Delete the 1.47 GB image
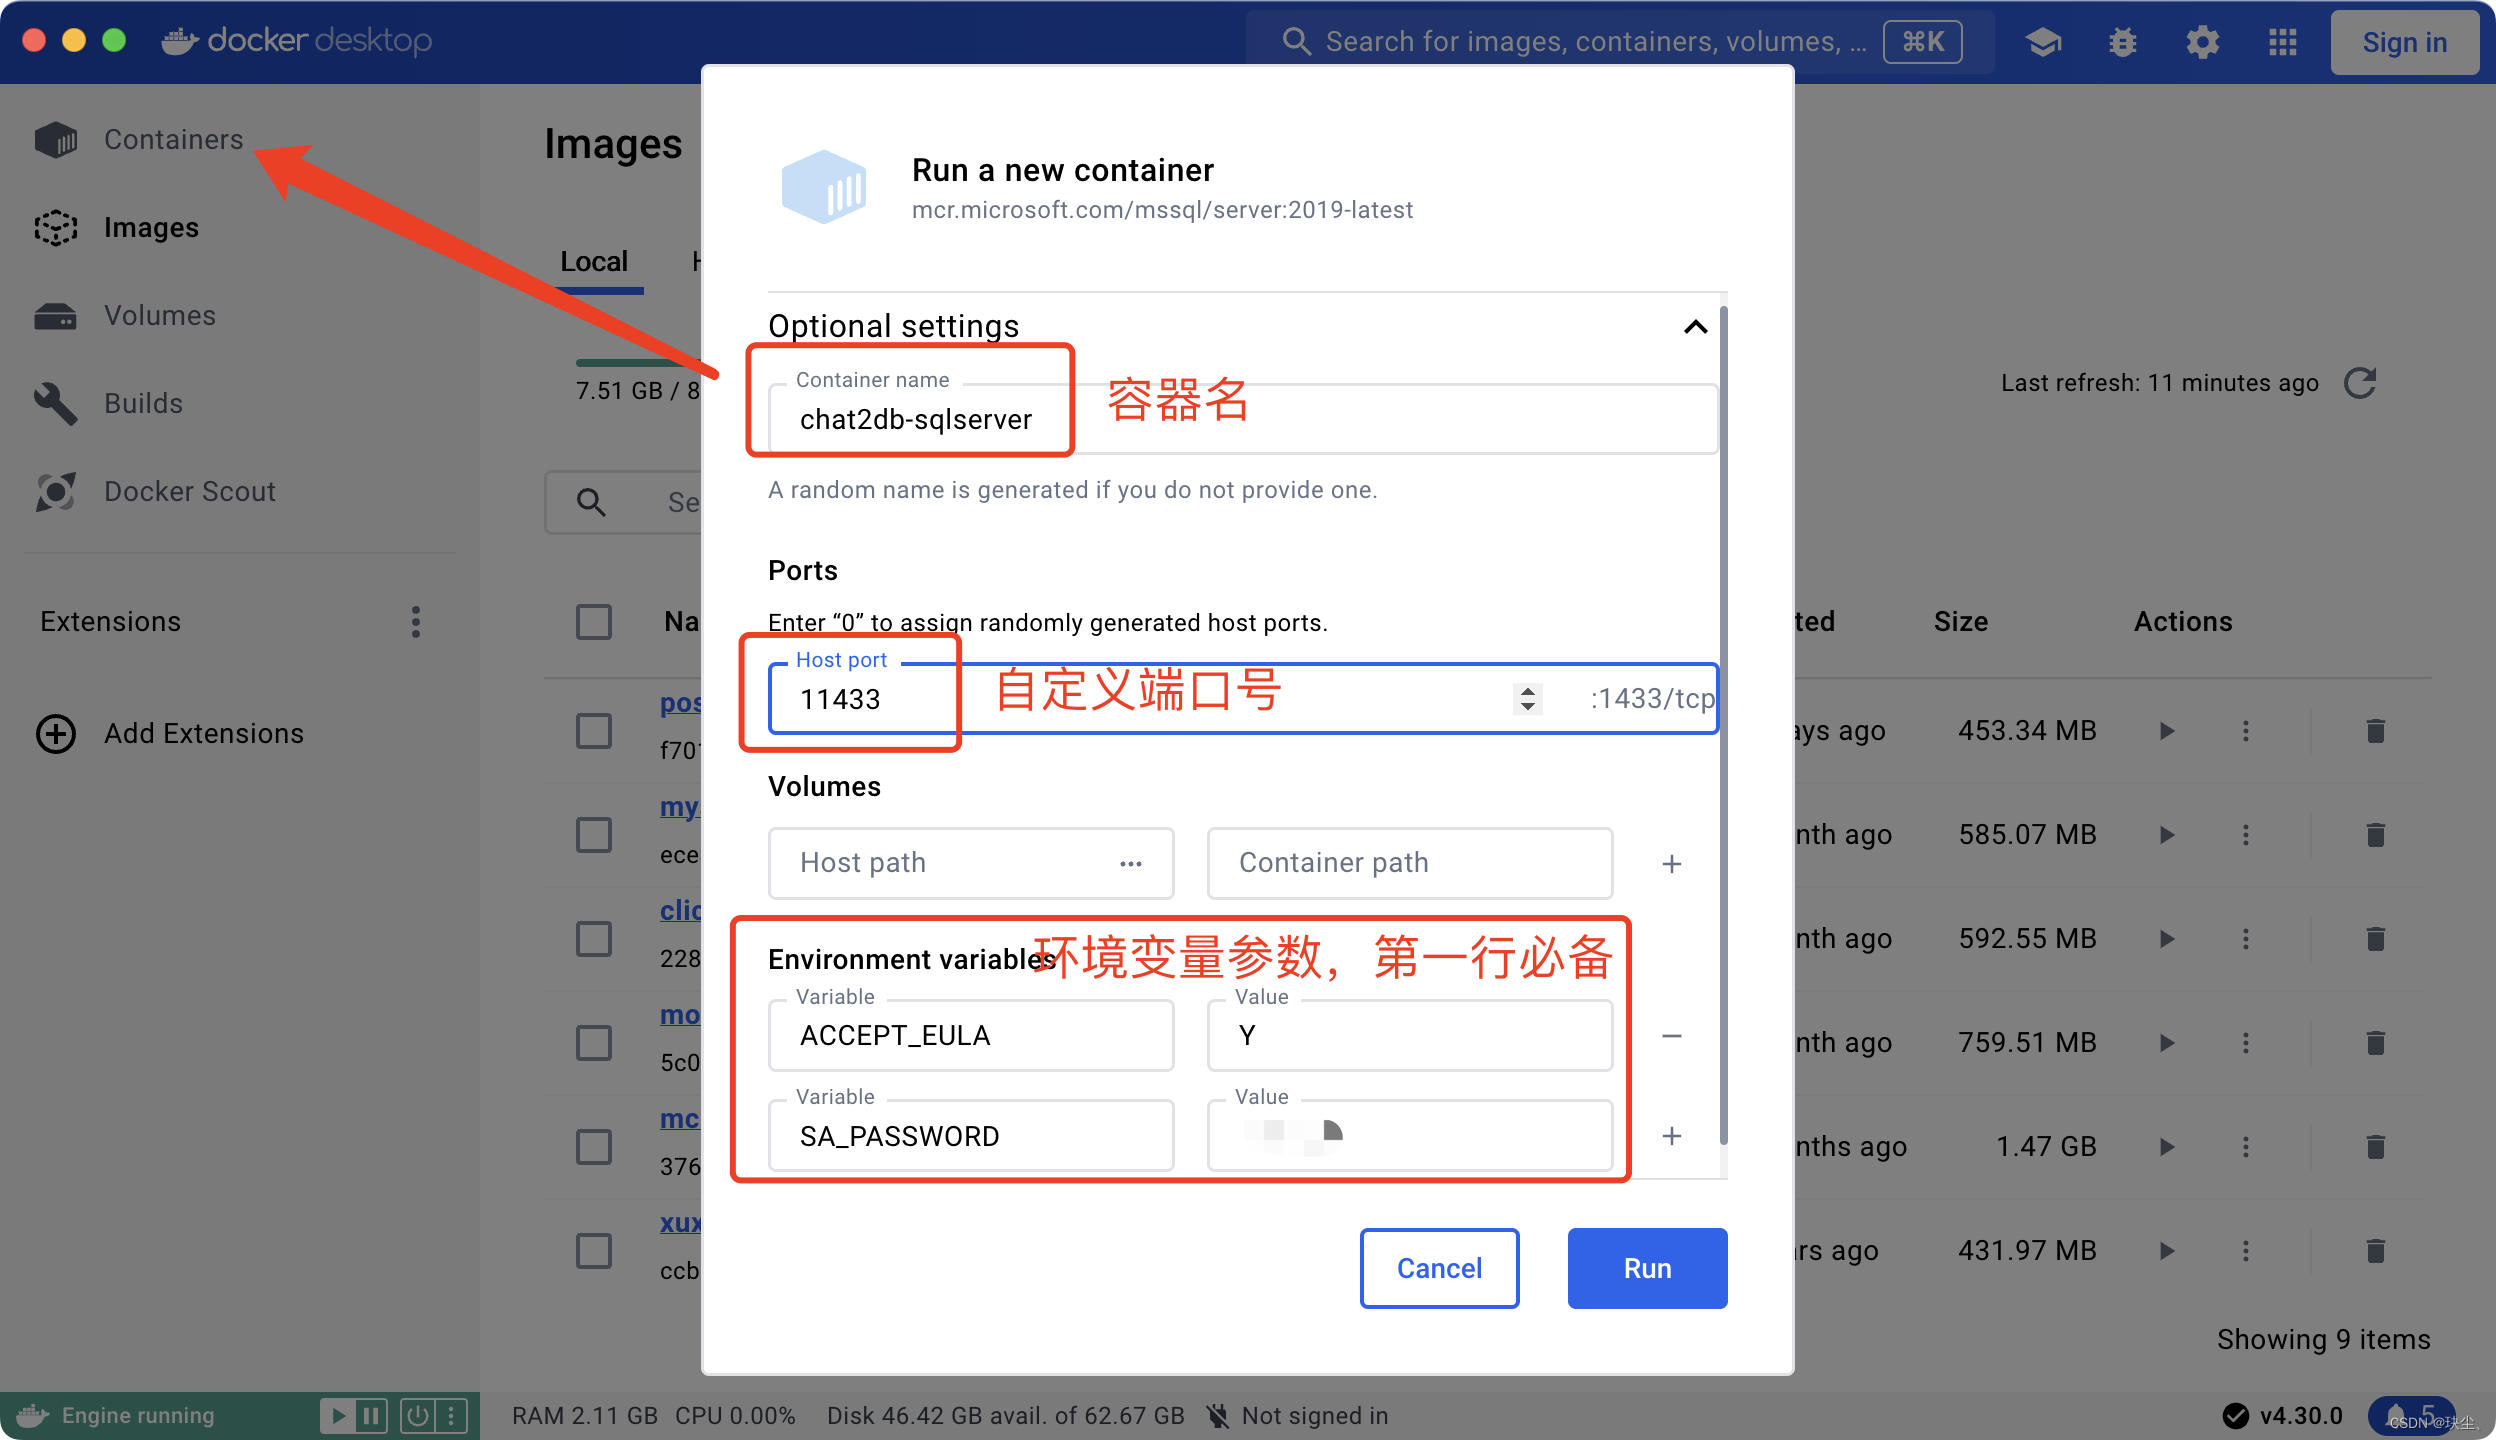2496x1440 pixels. (x=2376, y=1147)
